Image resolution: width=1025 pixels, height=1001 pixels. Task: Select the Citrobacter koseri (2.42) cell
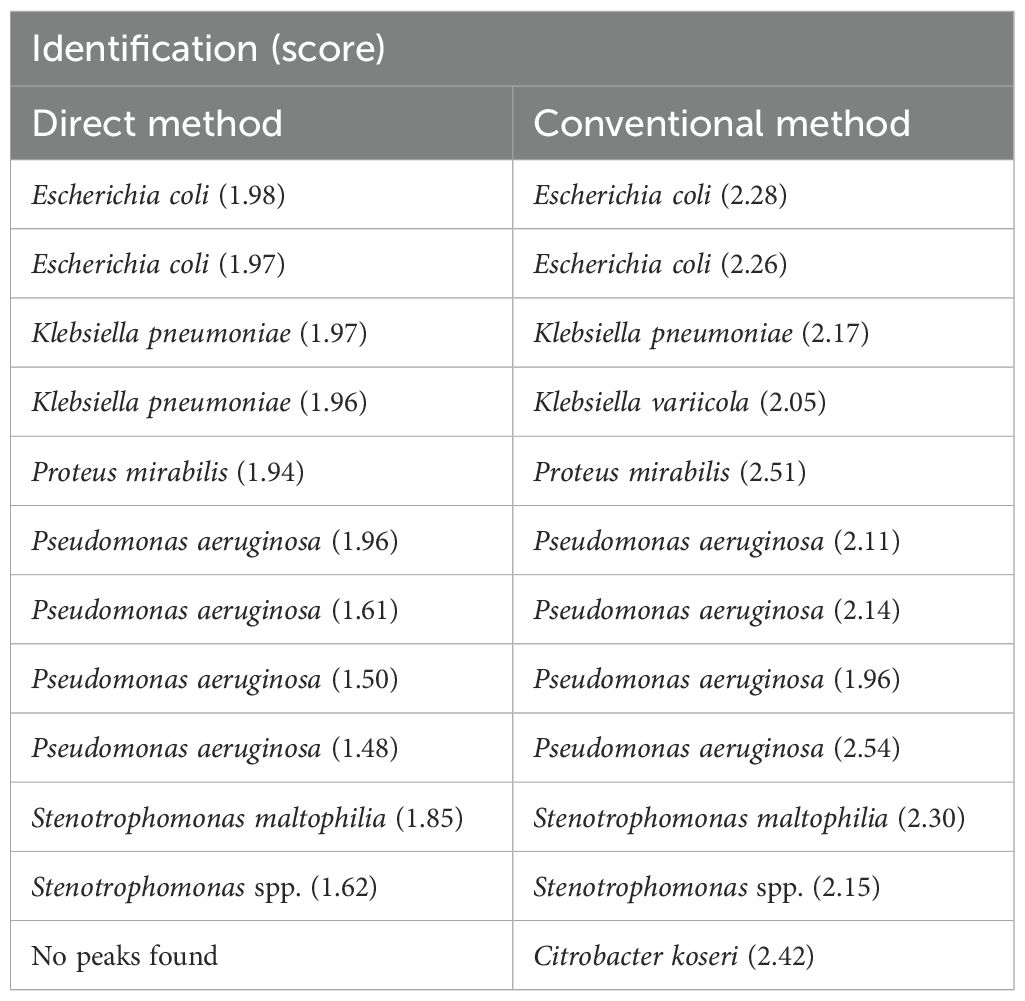point(674,956)
